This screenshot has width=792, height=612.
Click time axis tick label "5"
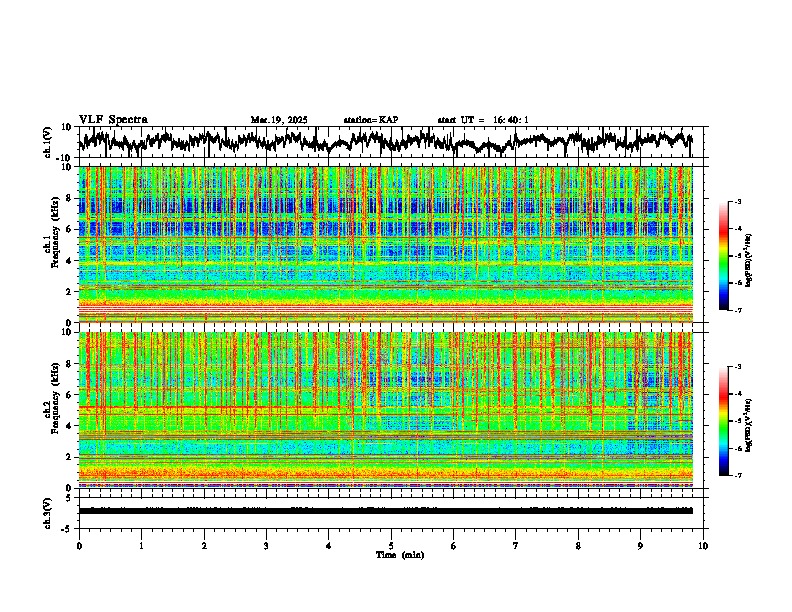coord(391,546)
